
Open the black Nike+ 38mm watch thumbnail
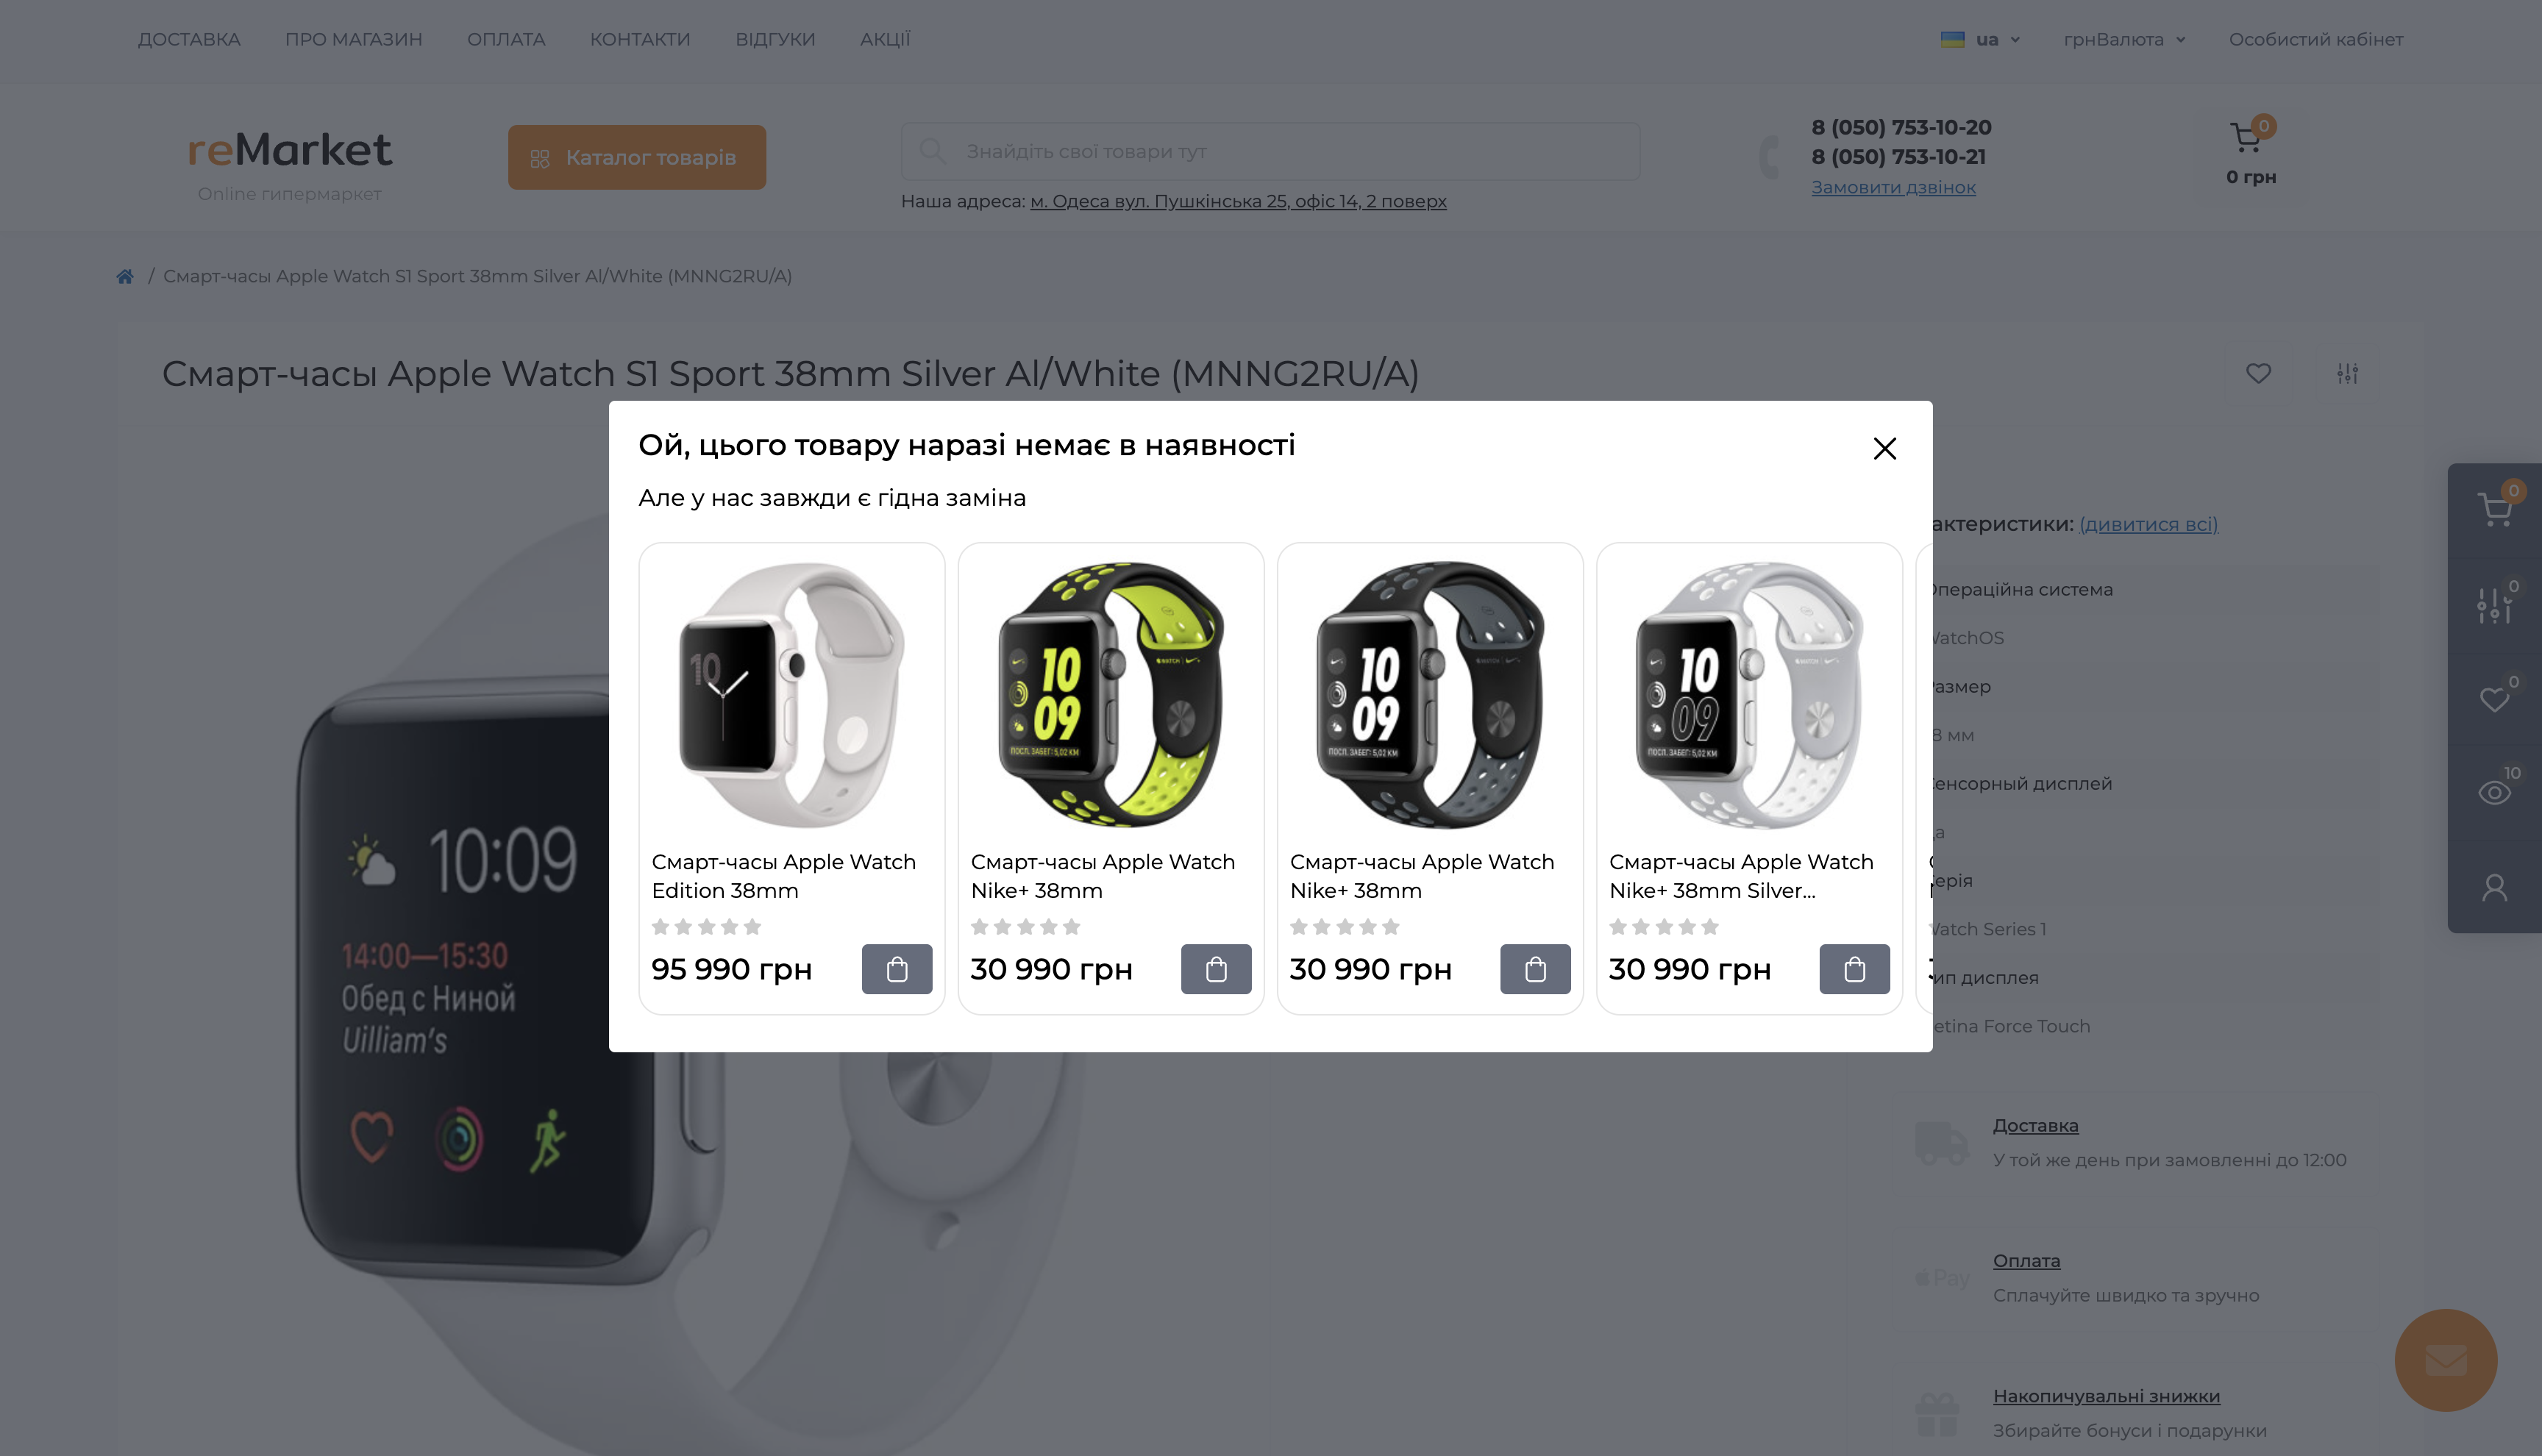point(1430,695)
